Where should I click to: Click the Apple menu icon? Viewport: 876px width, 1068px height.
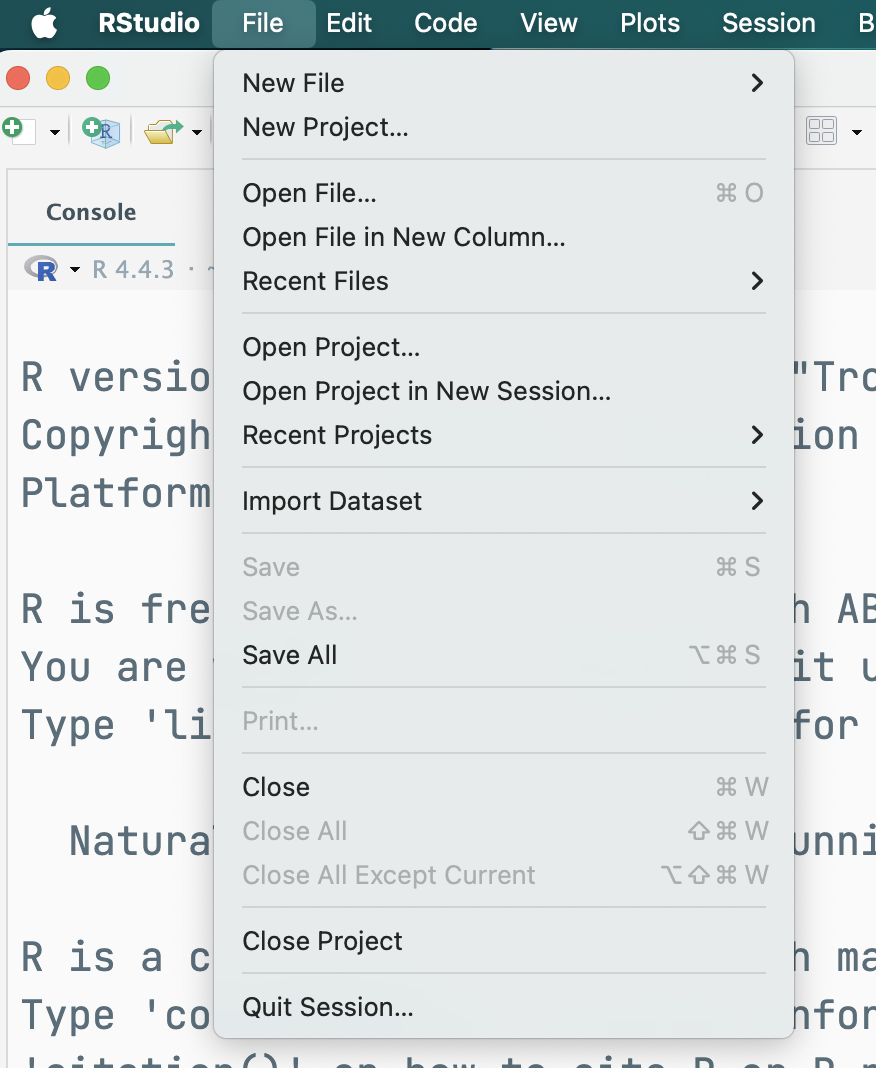point(44,23)
